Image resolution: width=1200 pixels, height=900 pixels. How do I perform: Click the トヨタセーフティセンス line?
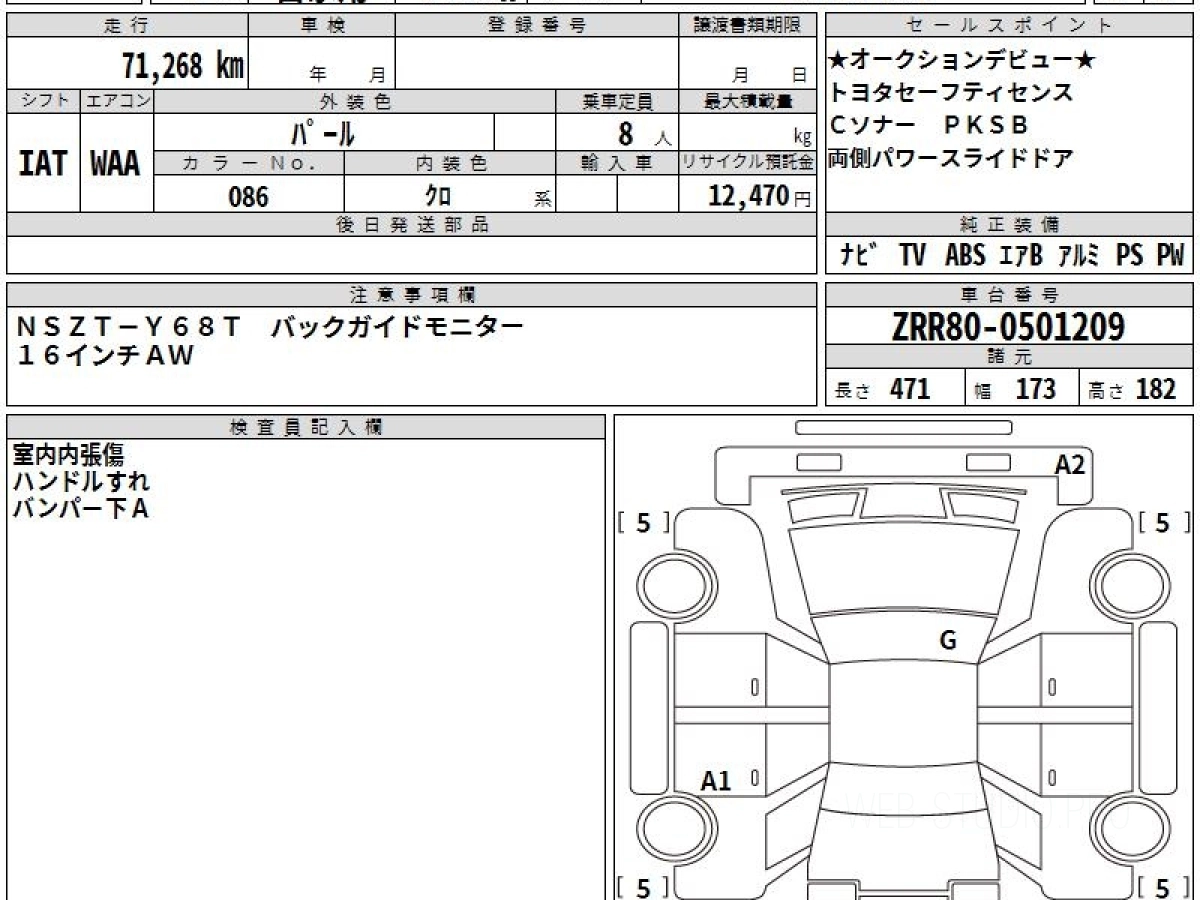click(x=951, y=93)
